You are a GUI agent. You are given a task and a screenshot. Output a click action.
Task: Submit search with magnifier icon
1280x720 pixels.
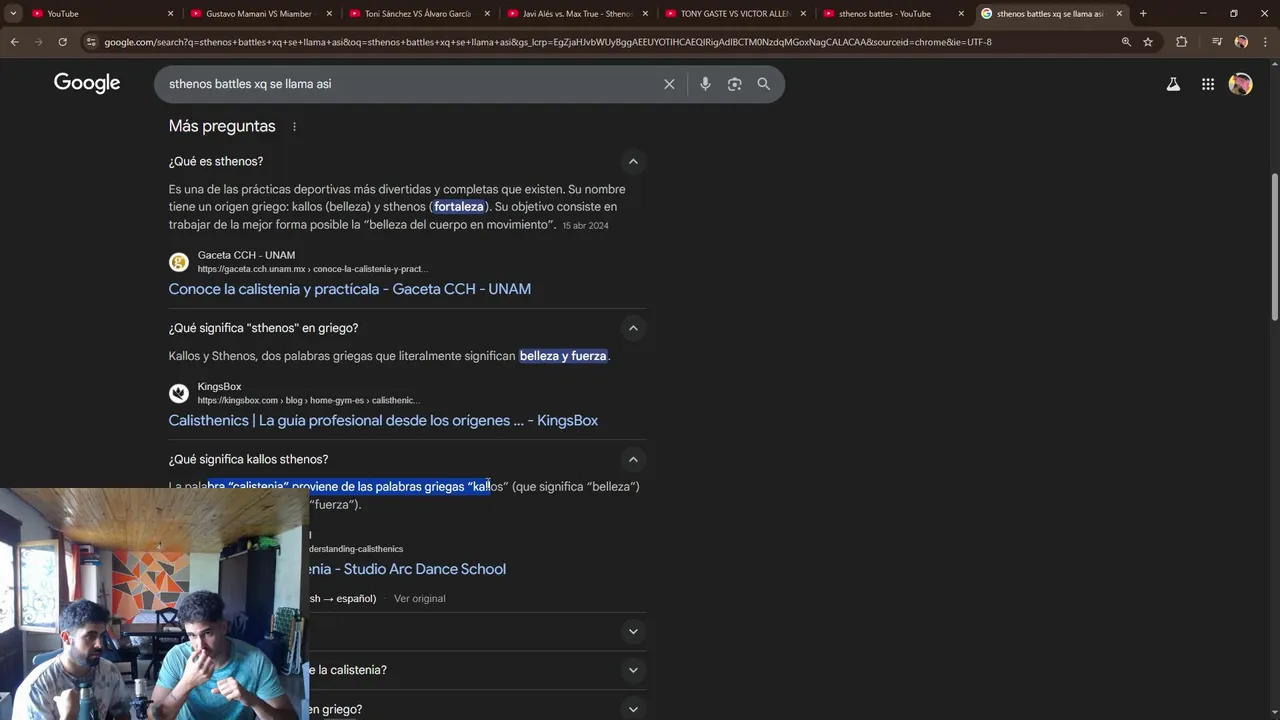pos(764,84)
